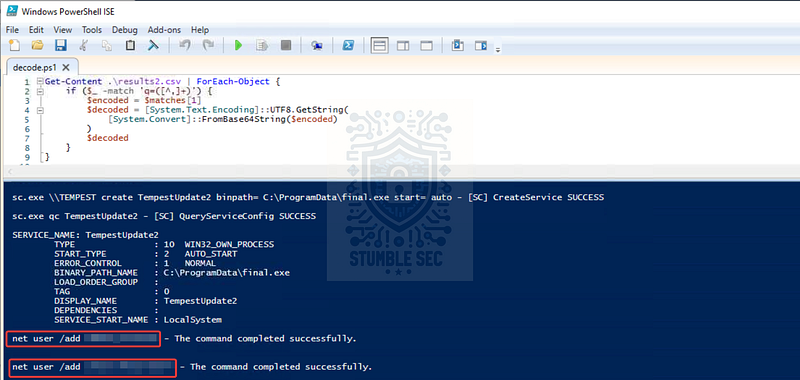Viewport: 800px width, 380px height.
Task: Click the Open script folder icon
Action: point(37,46)
